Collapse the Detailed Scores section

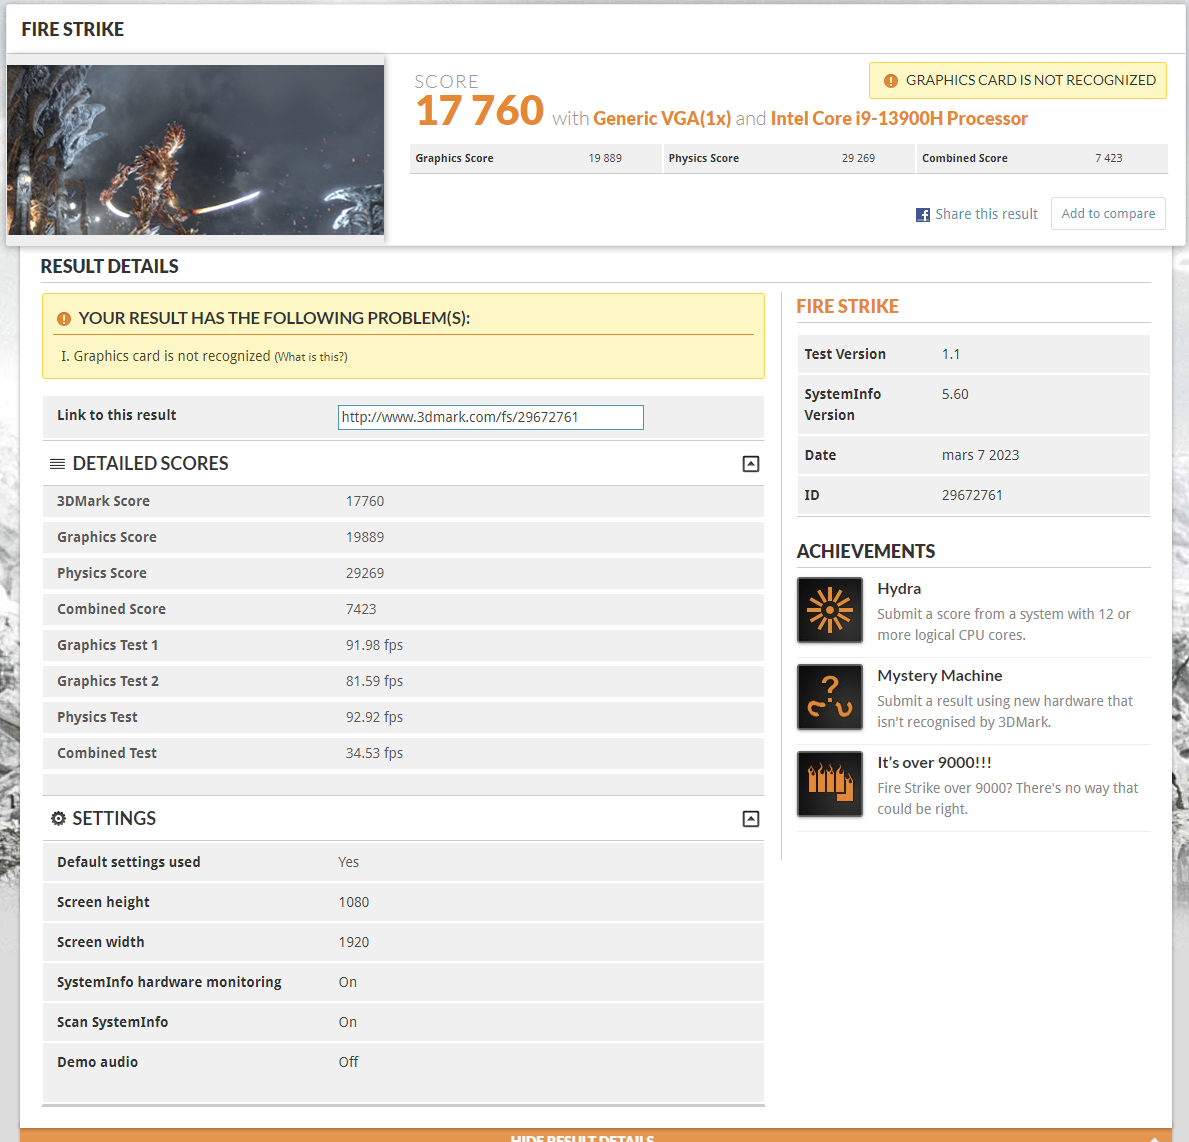pos(751,464)
